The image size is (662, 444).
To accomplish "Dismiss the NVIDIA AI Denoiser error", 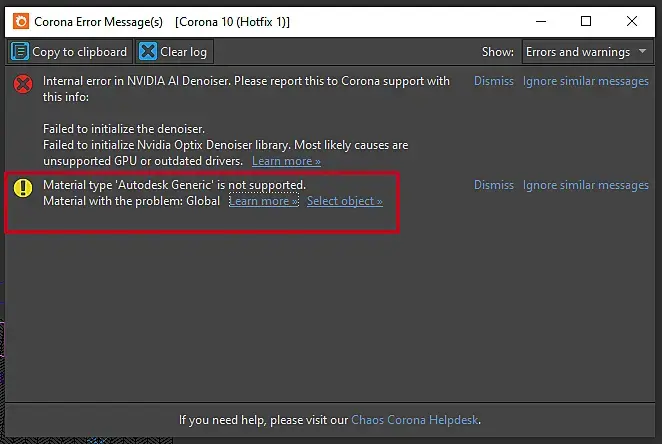I will click(494, 81).
